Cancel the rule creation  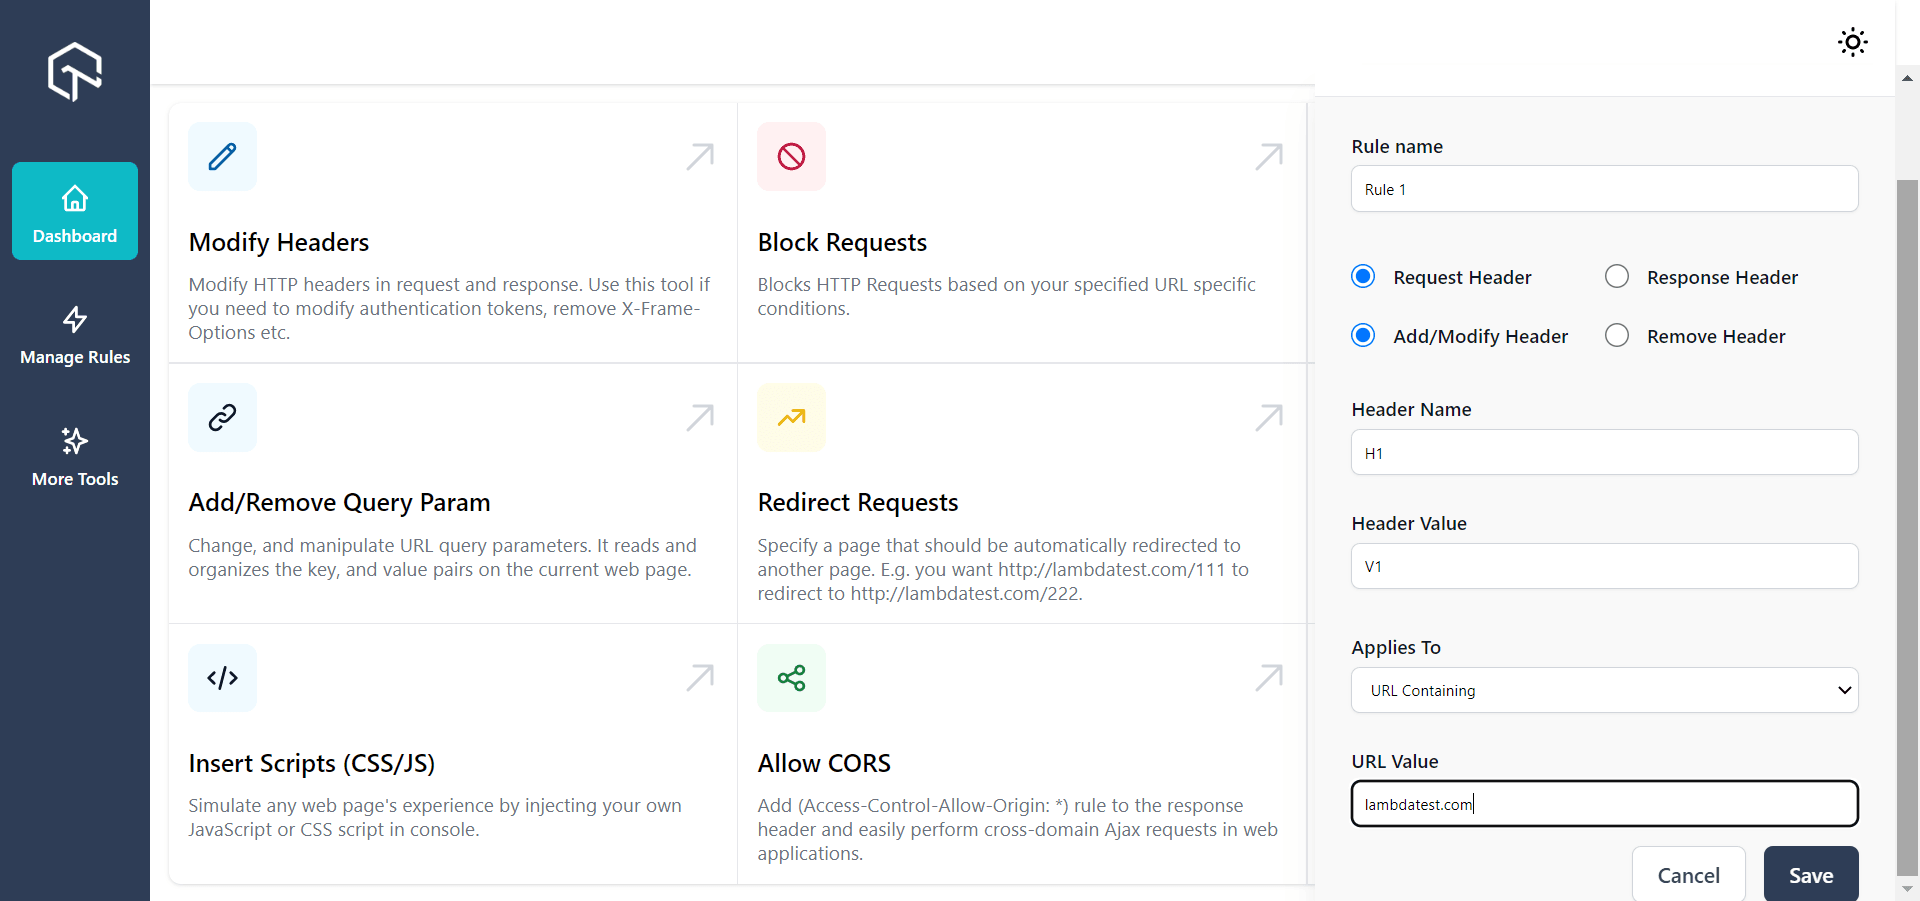(1689, 874)
